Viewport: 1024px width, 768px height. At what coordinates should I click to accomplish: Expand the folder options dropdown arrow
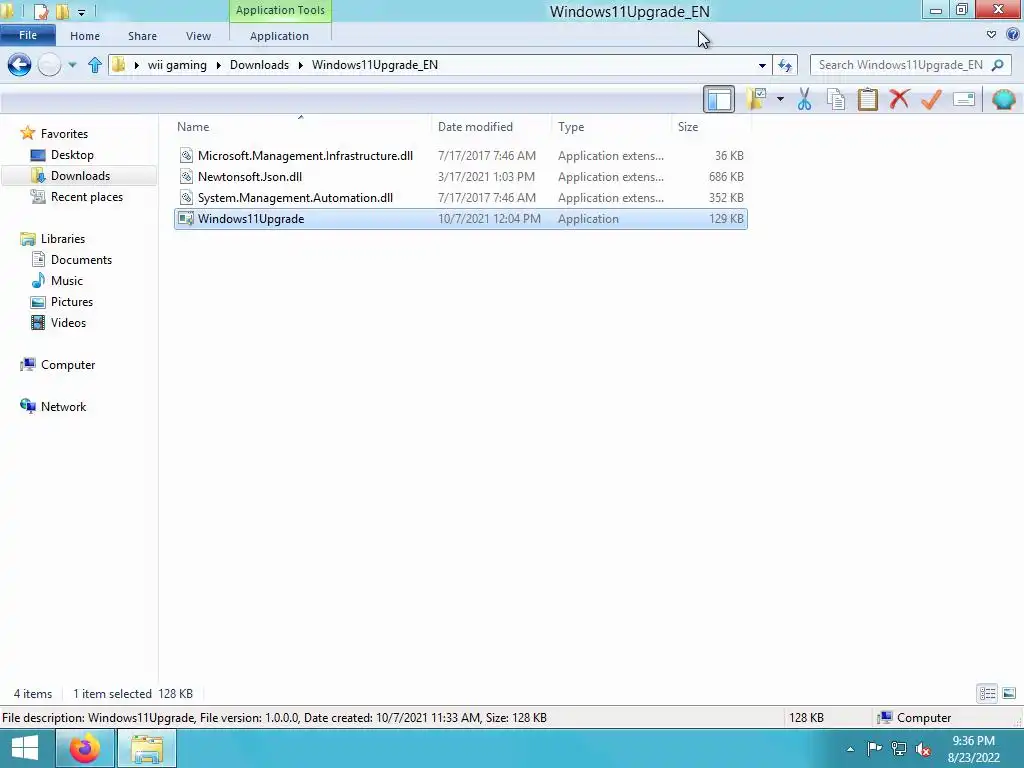click(x=780, y=99)
